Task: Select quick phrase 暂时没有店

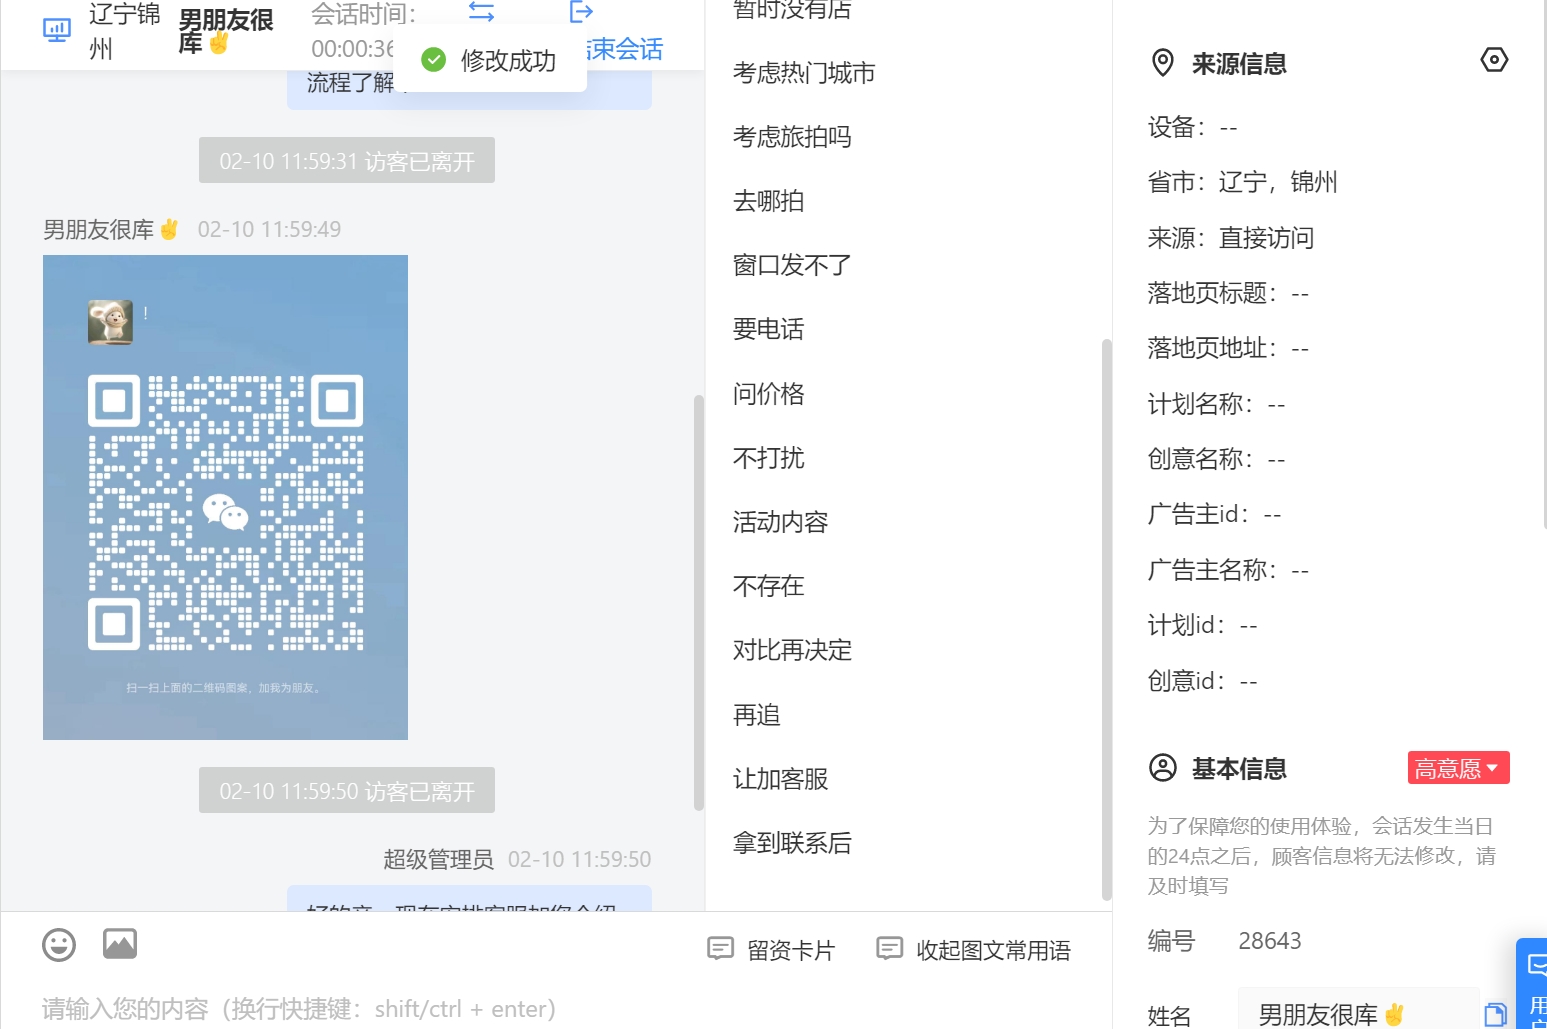Action: (792, 10)
